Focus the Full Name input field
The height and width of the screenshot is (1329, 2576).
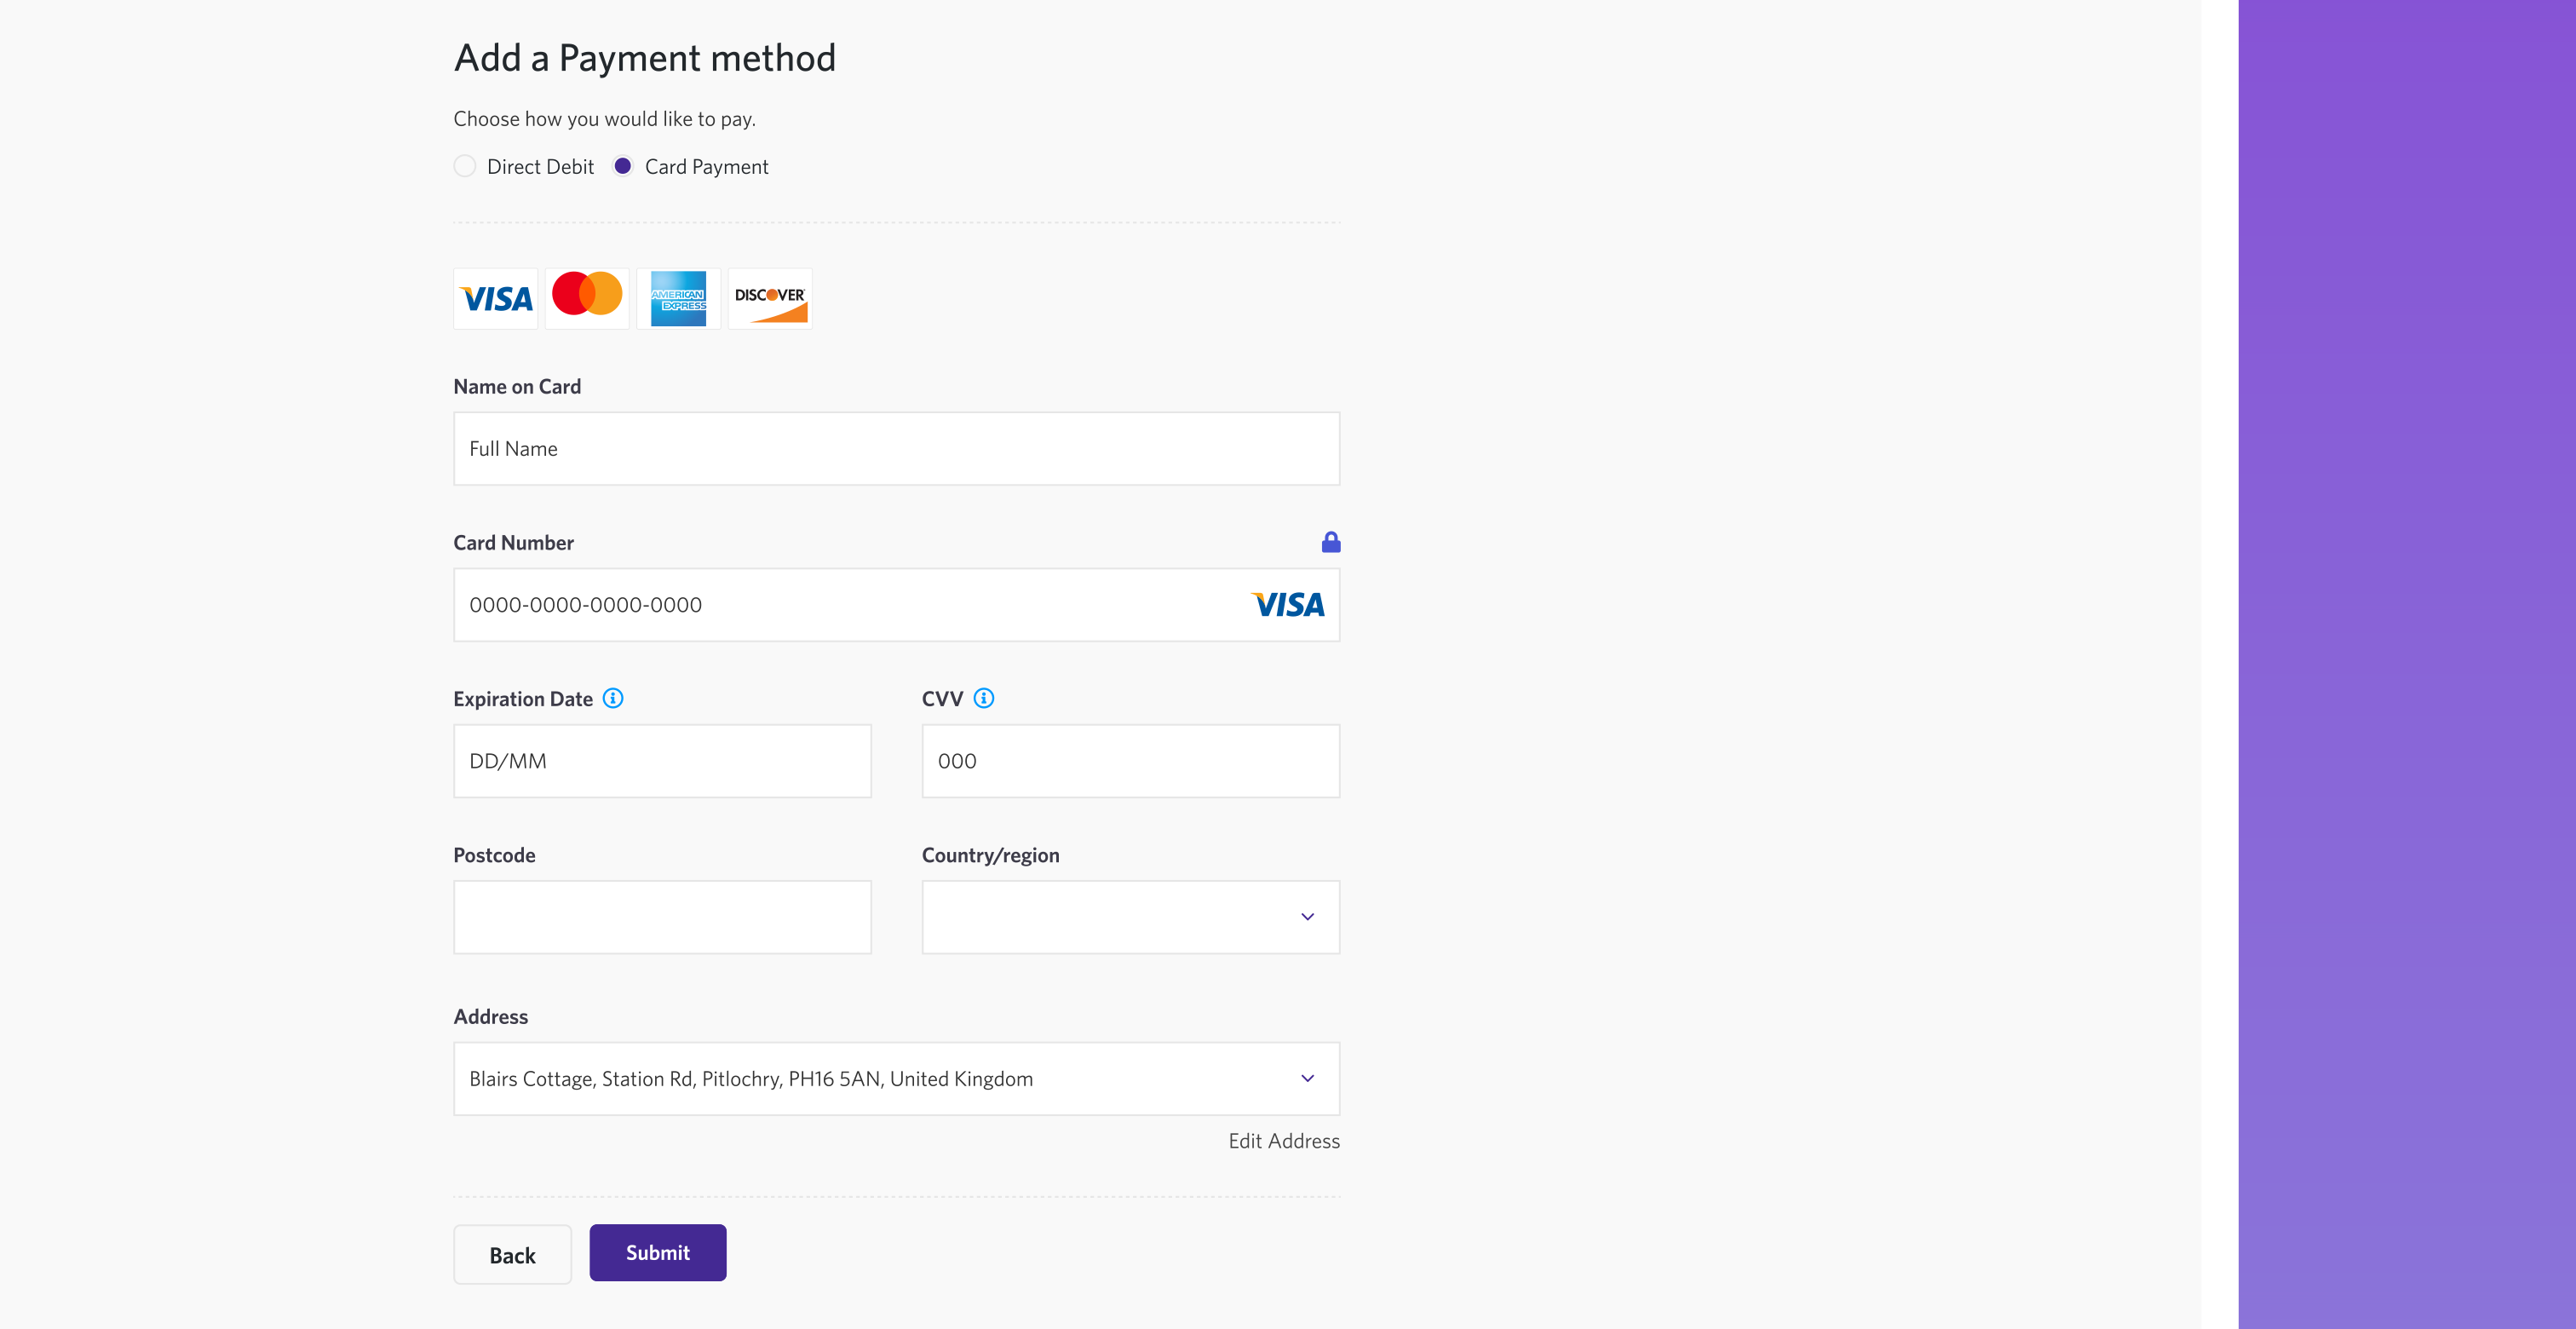tap(896, 449)
